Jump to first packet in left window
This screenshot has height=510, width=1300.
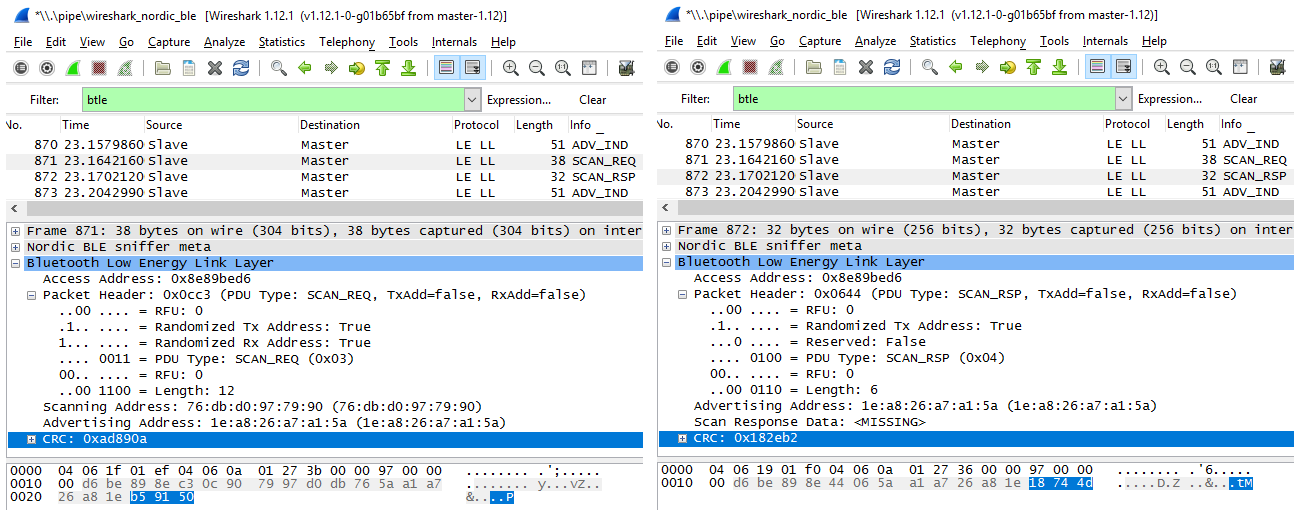point(382,68)
